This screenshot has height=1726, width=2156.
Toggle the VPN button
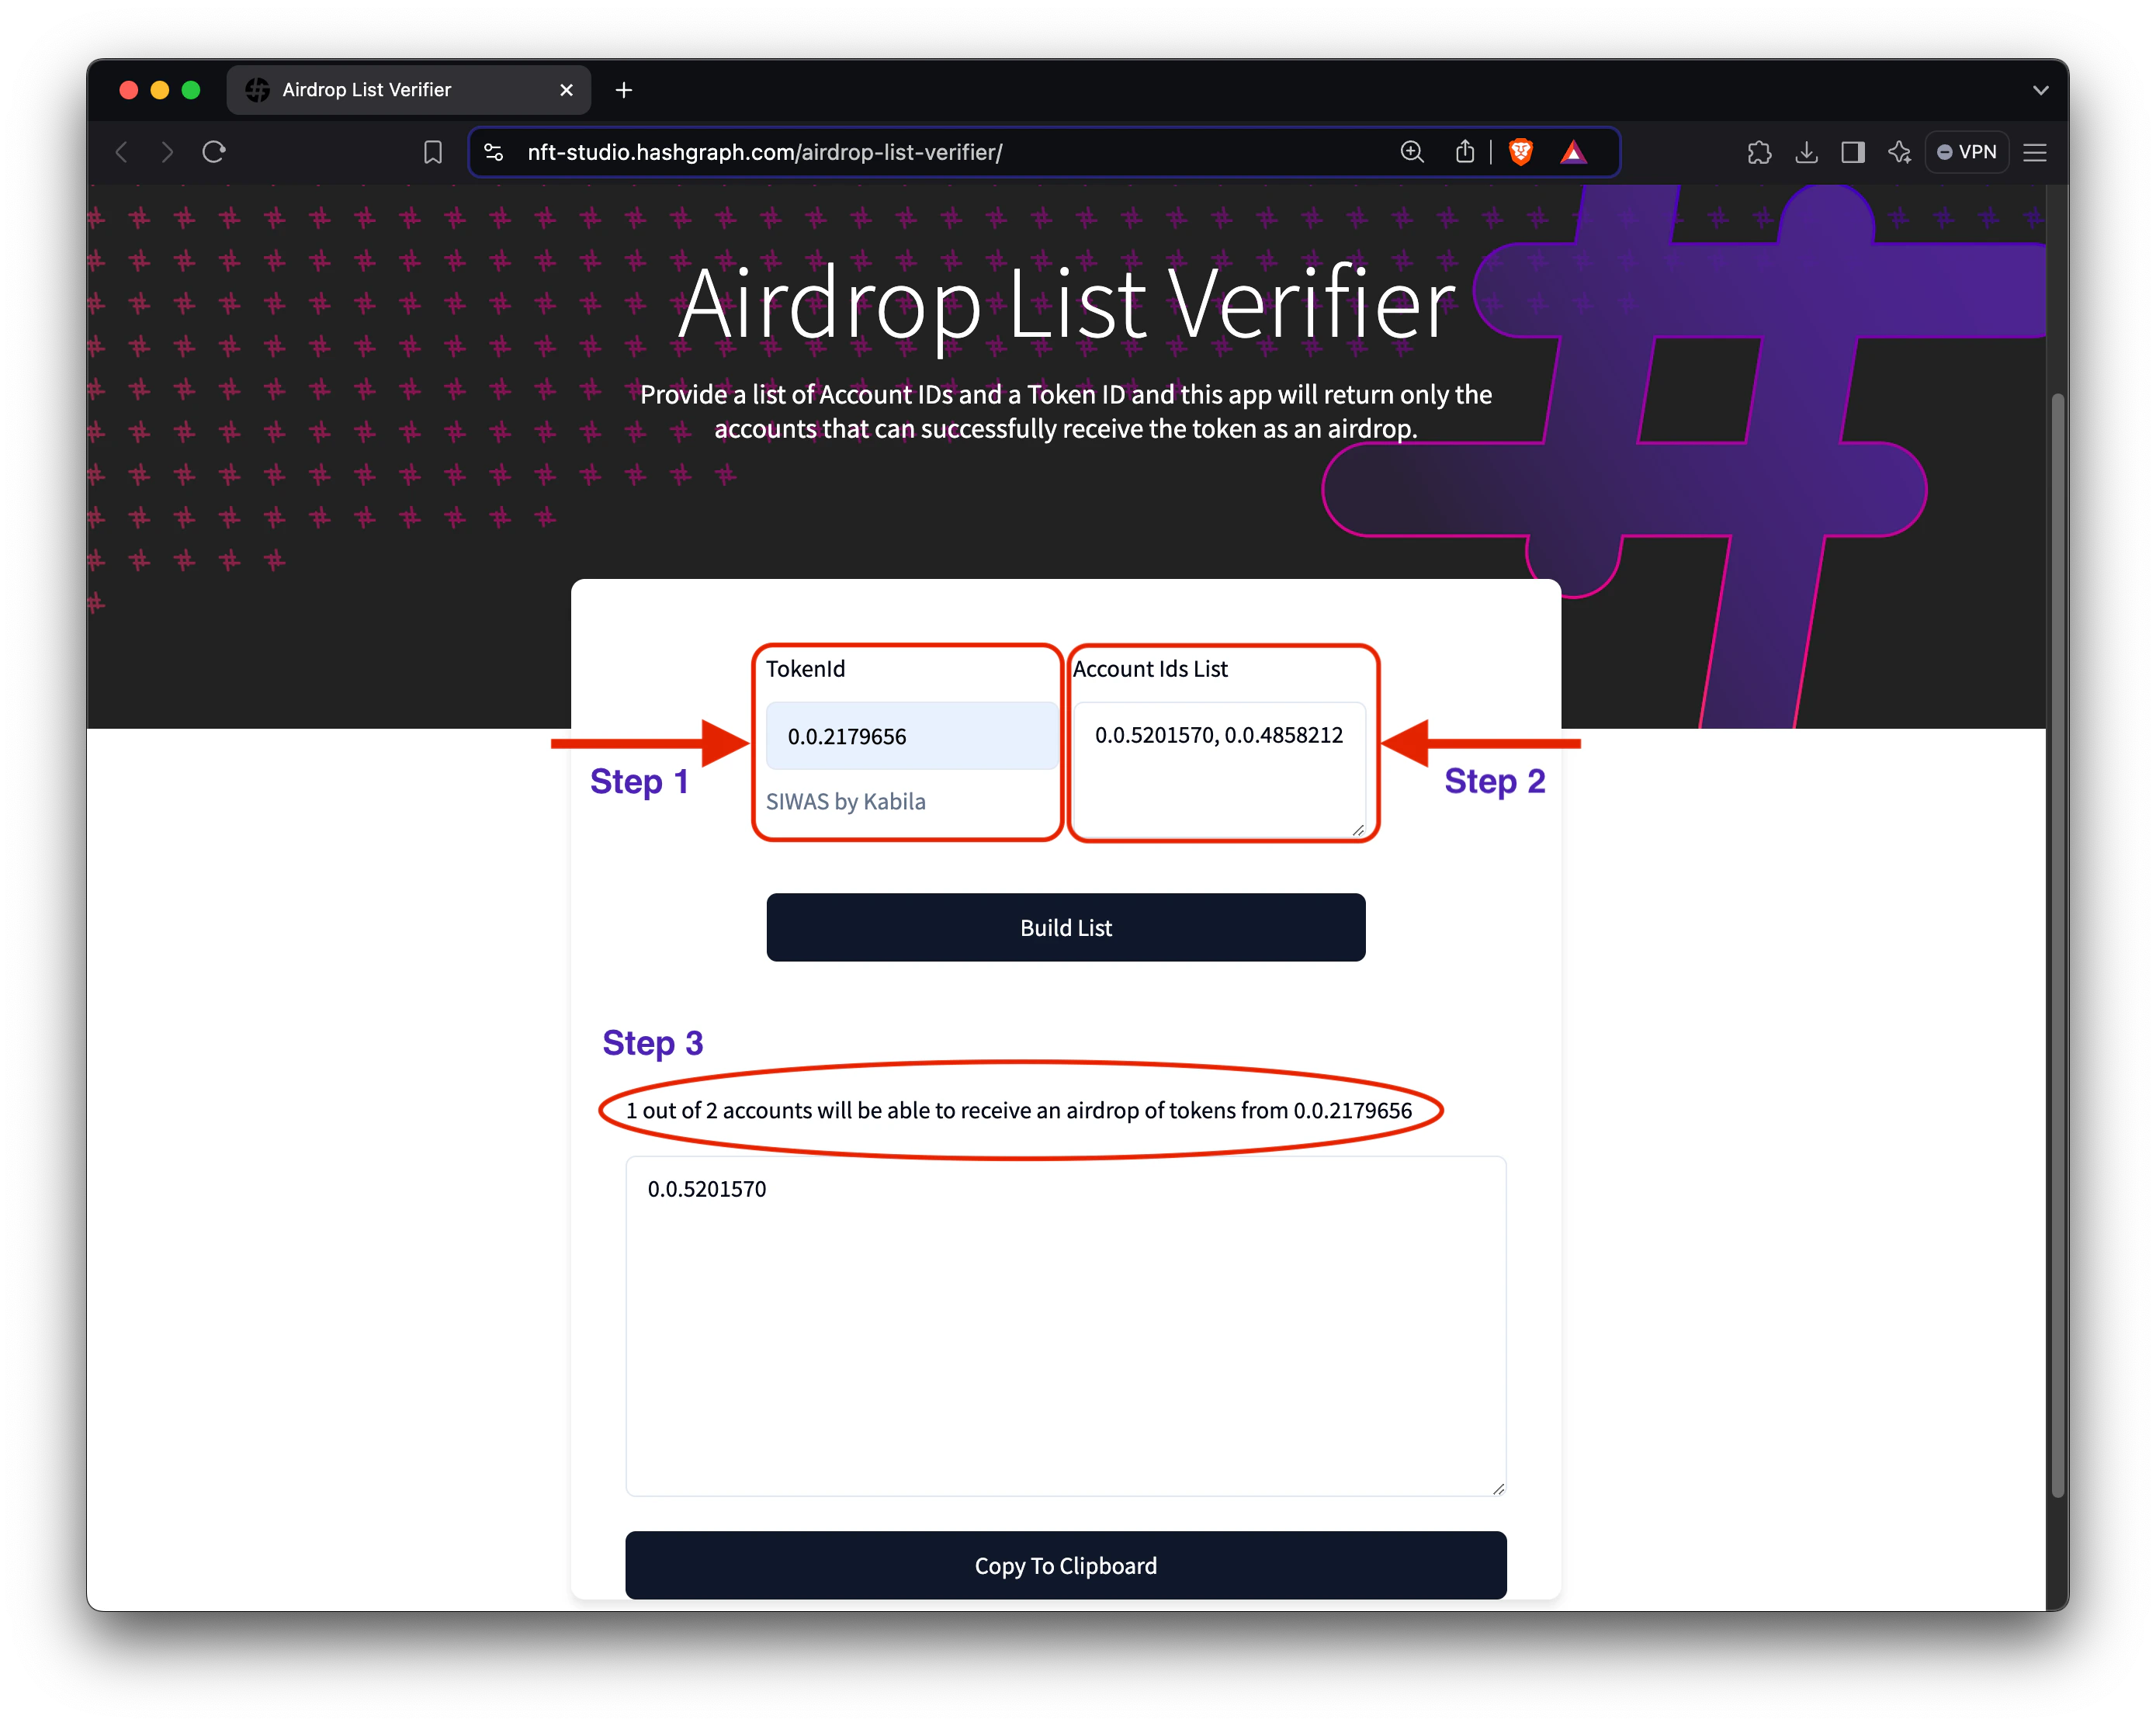(1966, 152)
